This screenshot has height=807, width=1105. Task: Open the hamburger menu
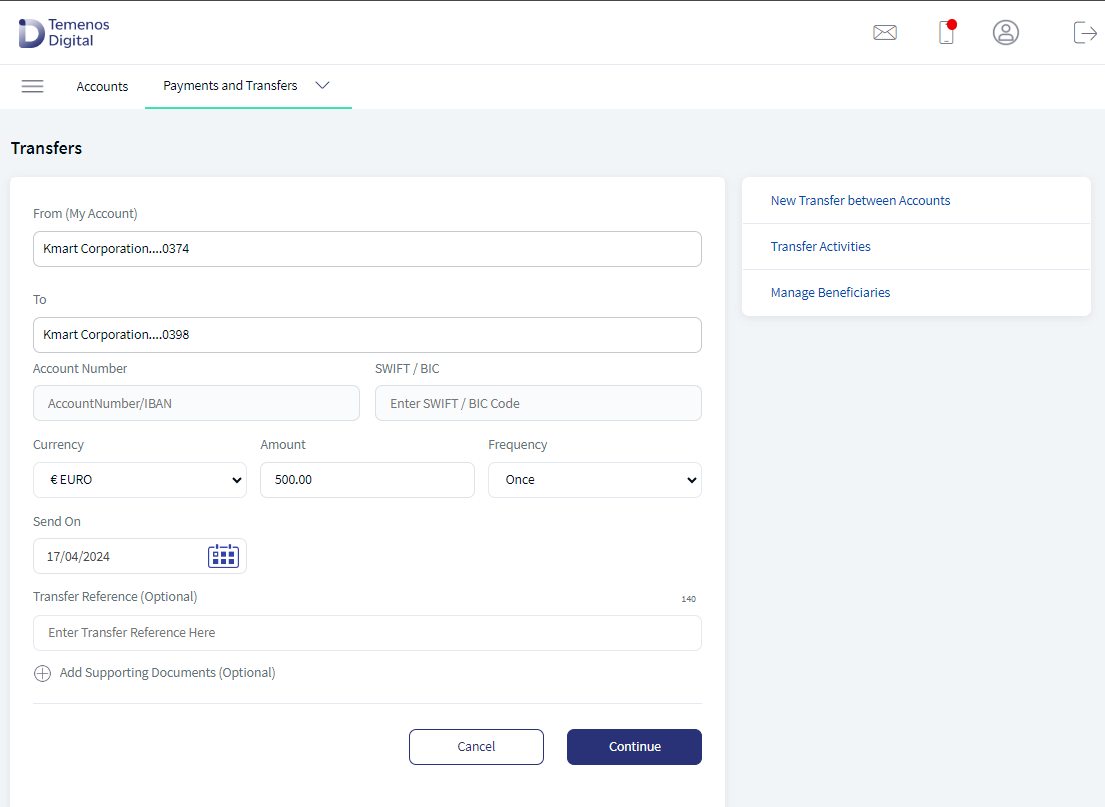32,86
